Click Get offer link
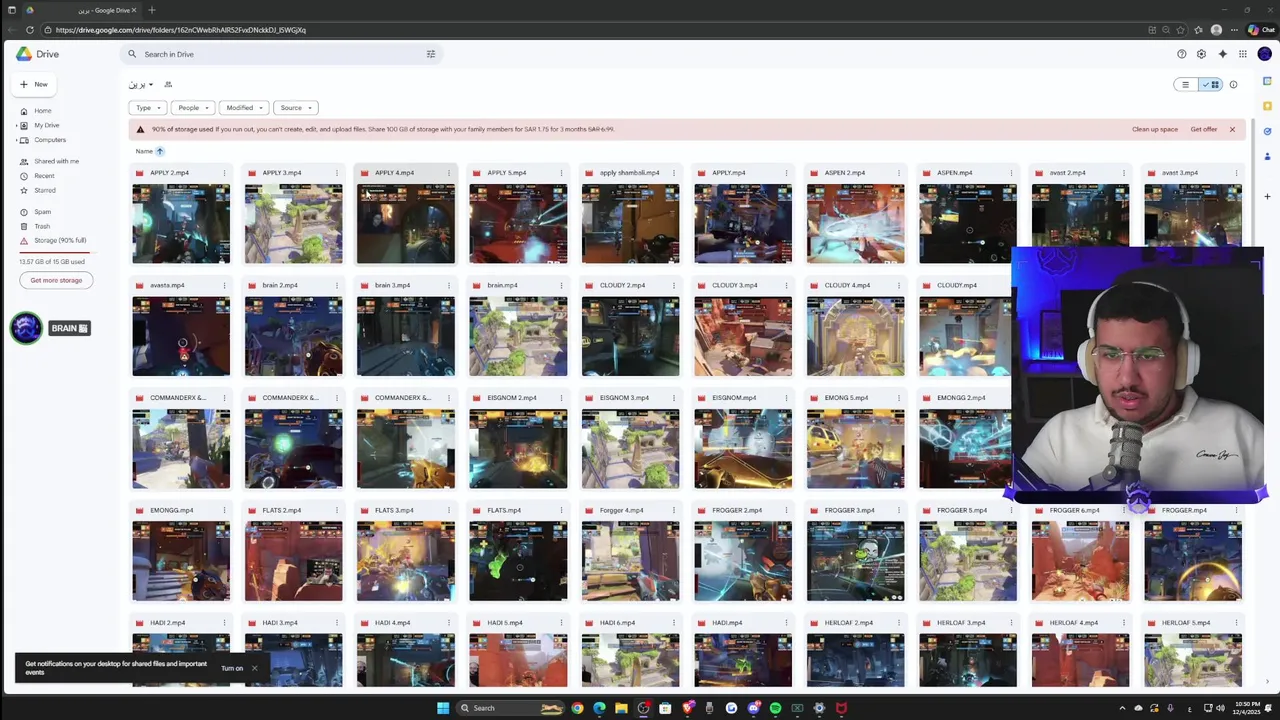Image resolution: width=1280 pixels, height=720 pixels. (1204, 129)
